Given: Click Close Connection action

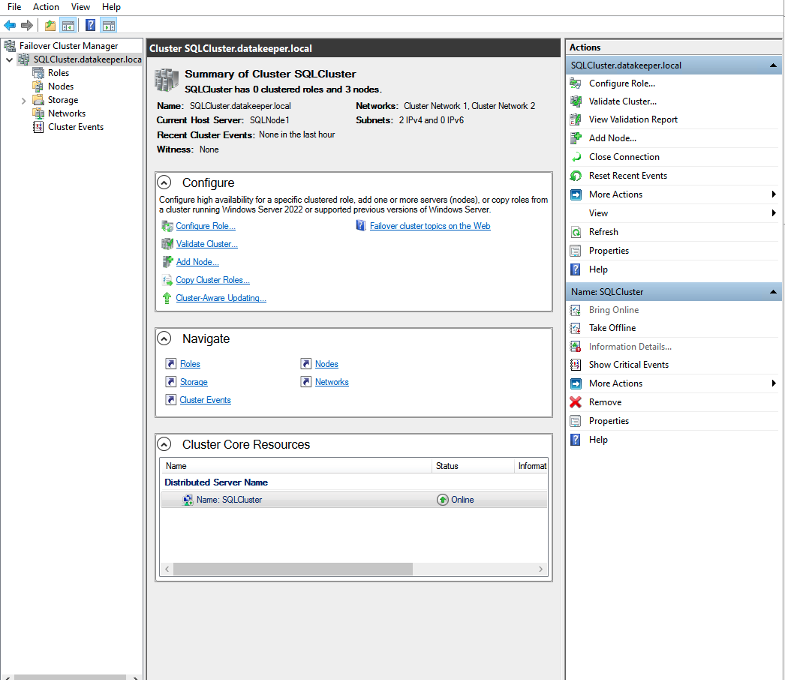Looking at the screenshot, I should (x=624, y=157).
